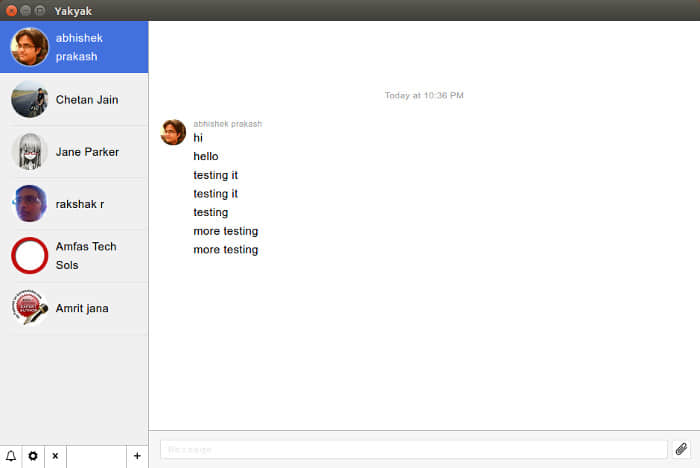Image resolution: width=700 pixels, height=468 pixels.
Task: Open the Chetan Jain conversation
Action: (x=74, y=100)
